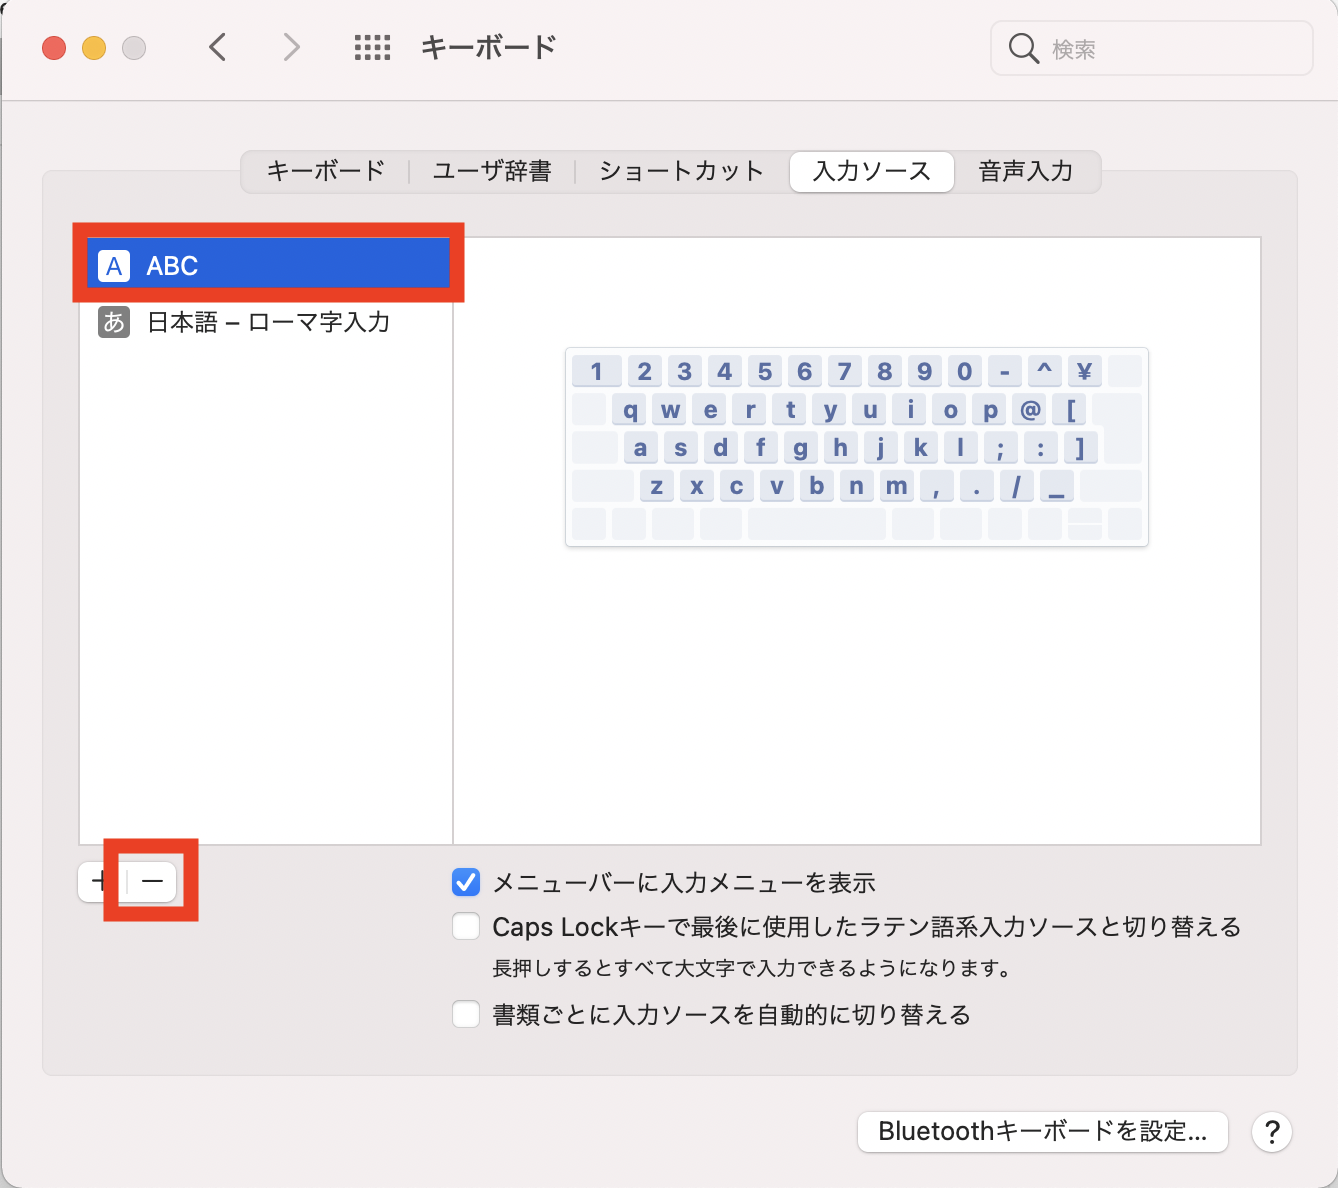Disable メニューバーに入力メニューを表示 checkbox
This screenshot has height=1188, width=1338.
(466, 882)
